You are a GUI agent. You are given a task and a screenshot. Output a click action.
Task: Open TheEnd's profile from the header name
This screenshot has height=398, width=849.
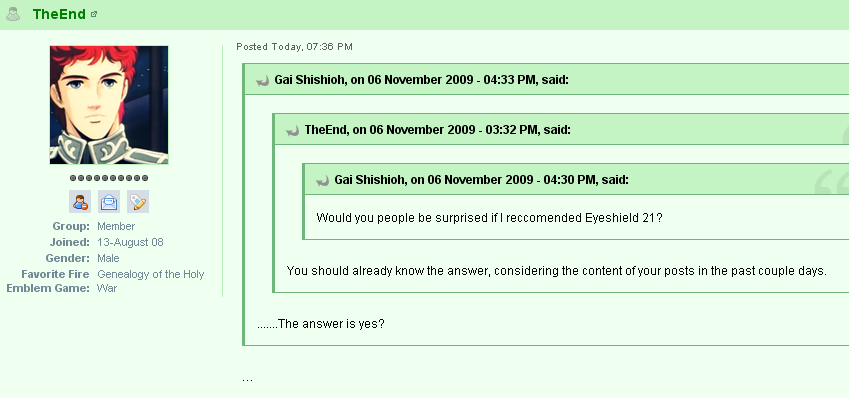(x=59, y=14)
